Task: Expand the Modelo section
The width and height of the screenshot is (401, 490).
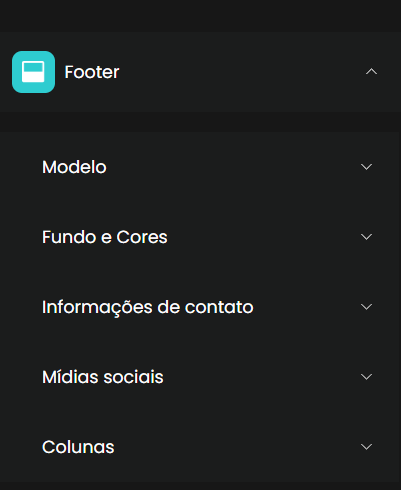Action: coord(200,167)
